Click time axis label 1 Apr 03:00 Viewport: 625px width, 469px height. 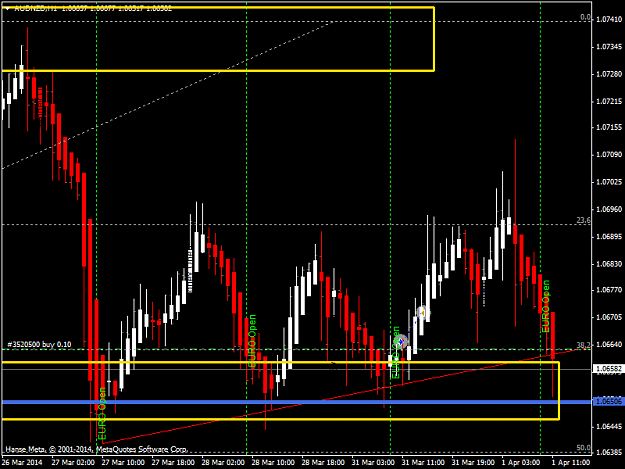[521, 462]
